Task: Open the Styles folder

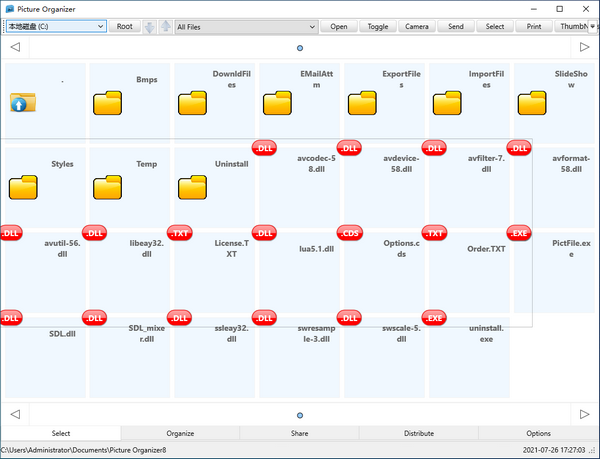Action: (x=22, y=186)
